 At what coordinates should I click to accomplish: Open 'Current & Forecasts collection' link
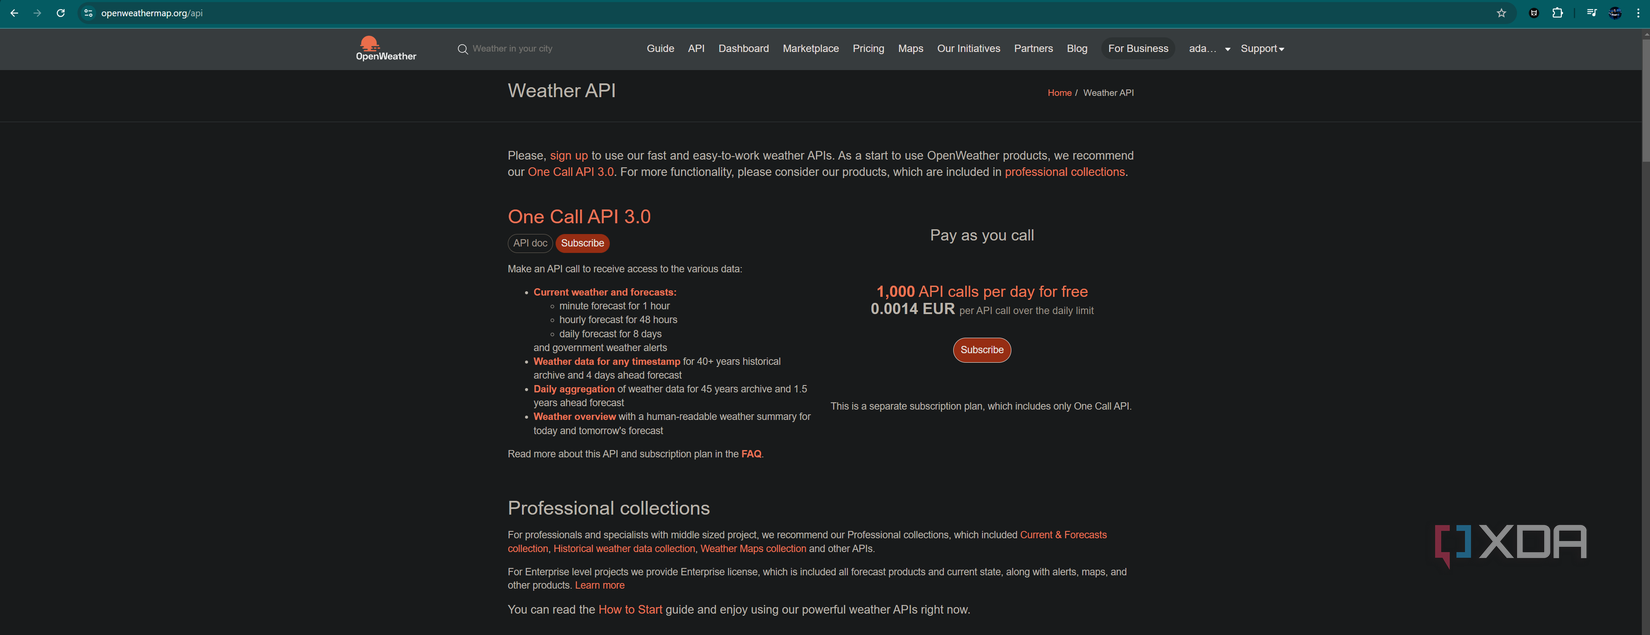(1063, 535)
